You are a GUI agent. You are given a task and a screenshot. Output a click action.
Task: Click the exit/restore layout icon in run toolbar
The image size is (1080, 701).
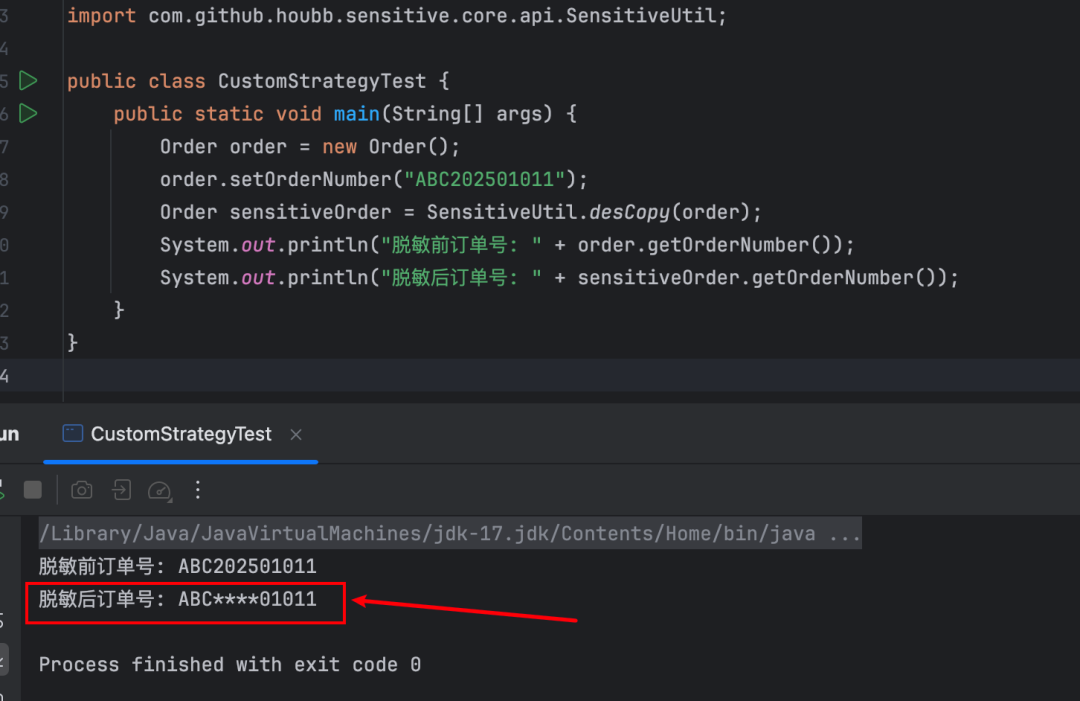pyautogui.click(x=121, y=490)
